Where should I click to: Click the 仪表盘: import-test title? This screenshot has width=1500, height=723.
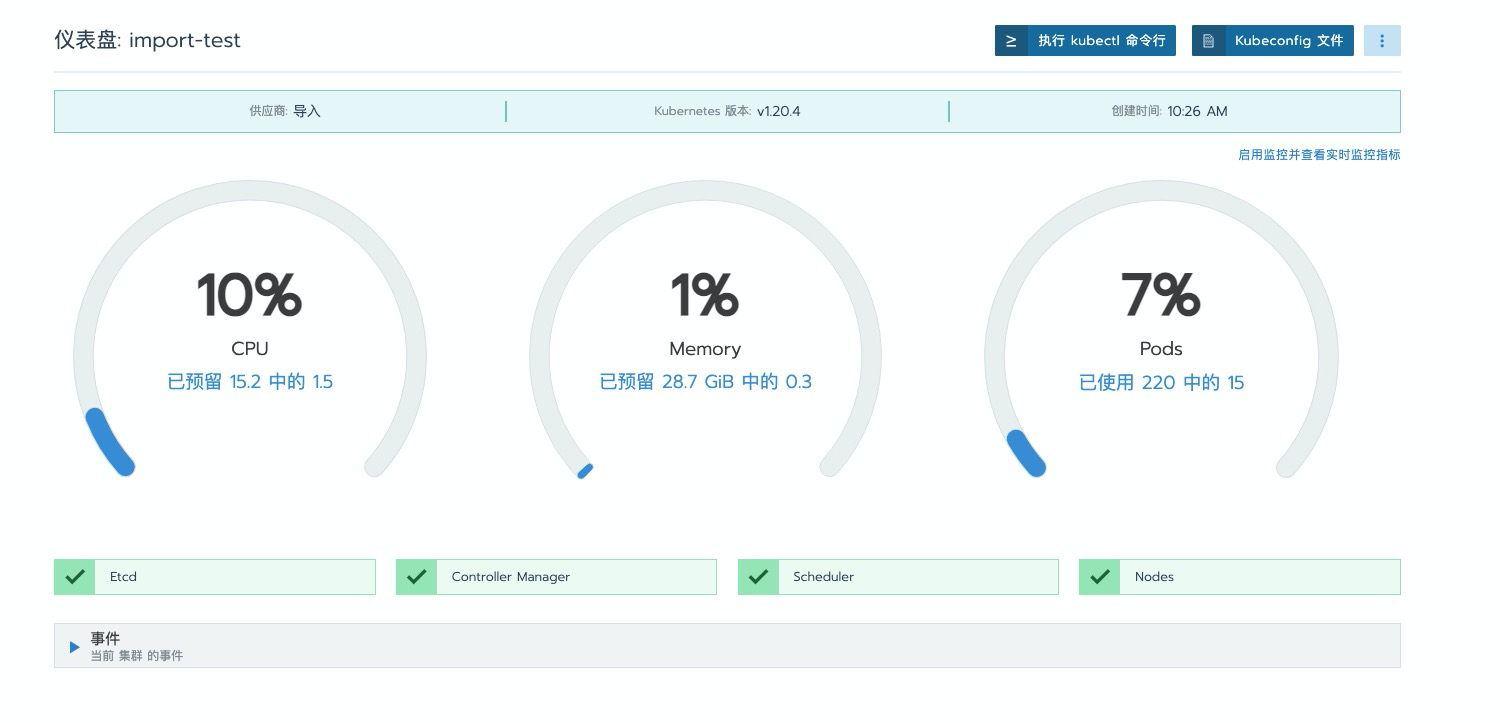pos(148,41)
